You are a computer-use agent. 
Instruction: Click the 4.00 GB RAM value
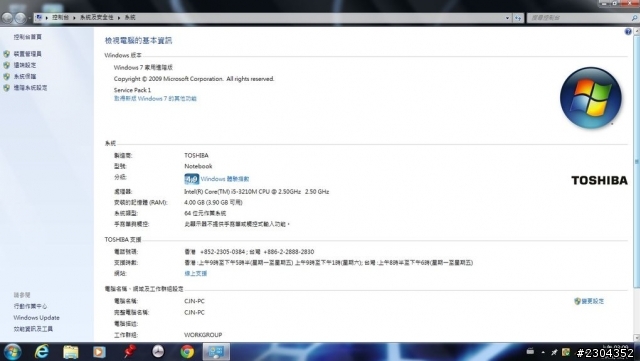point(213,203)
